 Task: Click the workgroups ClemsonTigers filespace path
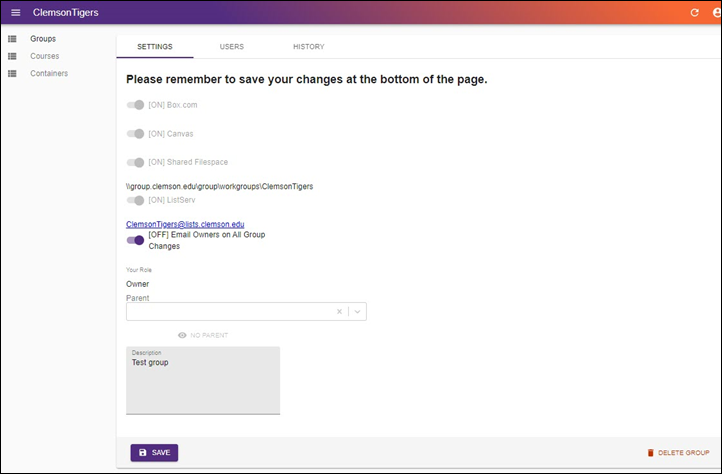[x=220, y=187]
